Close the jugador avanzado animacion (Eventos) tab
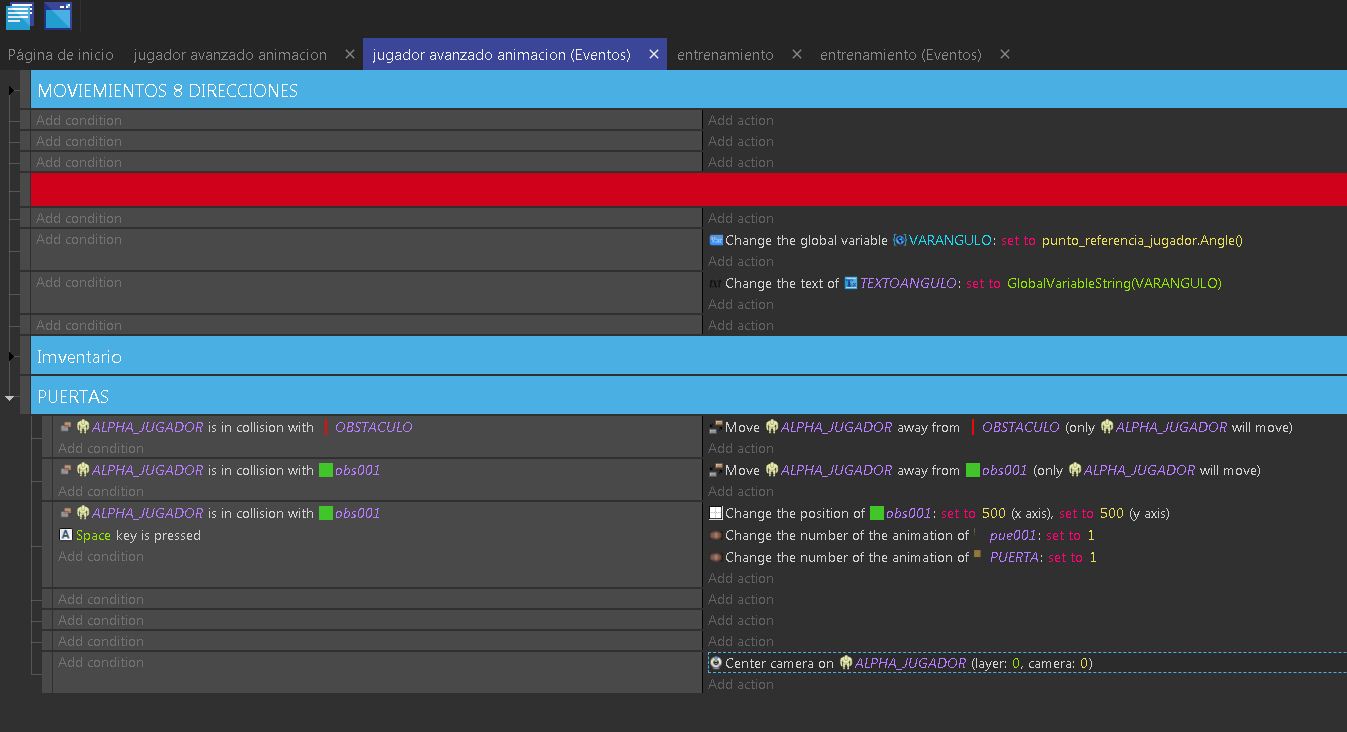Screen dimensions: 1347x732 coord(654,55)
